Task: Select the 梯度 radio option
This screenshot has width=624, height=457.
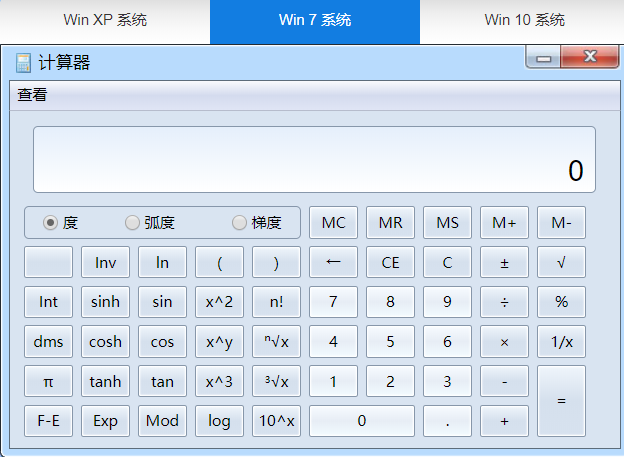Action: pyautogui.click(x=240, y=223)
